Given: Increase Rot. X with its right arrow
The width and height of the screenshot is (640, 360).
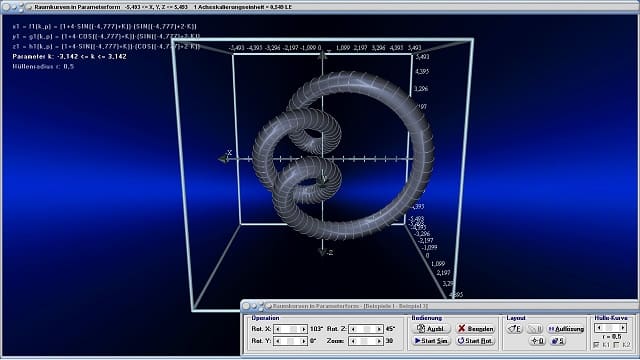Looking at the screenshot, I should pyautogui.click(x=303, y=329).
